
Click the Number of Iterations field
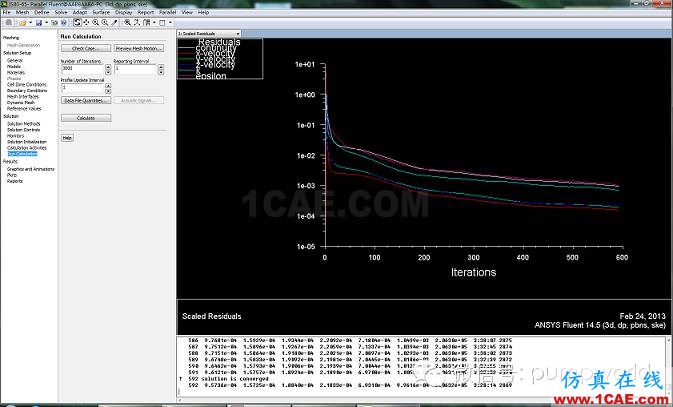tap(82, 69)
